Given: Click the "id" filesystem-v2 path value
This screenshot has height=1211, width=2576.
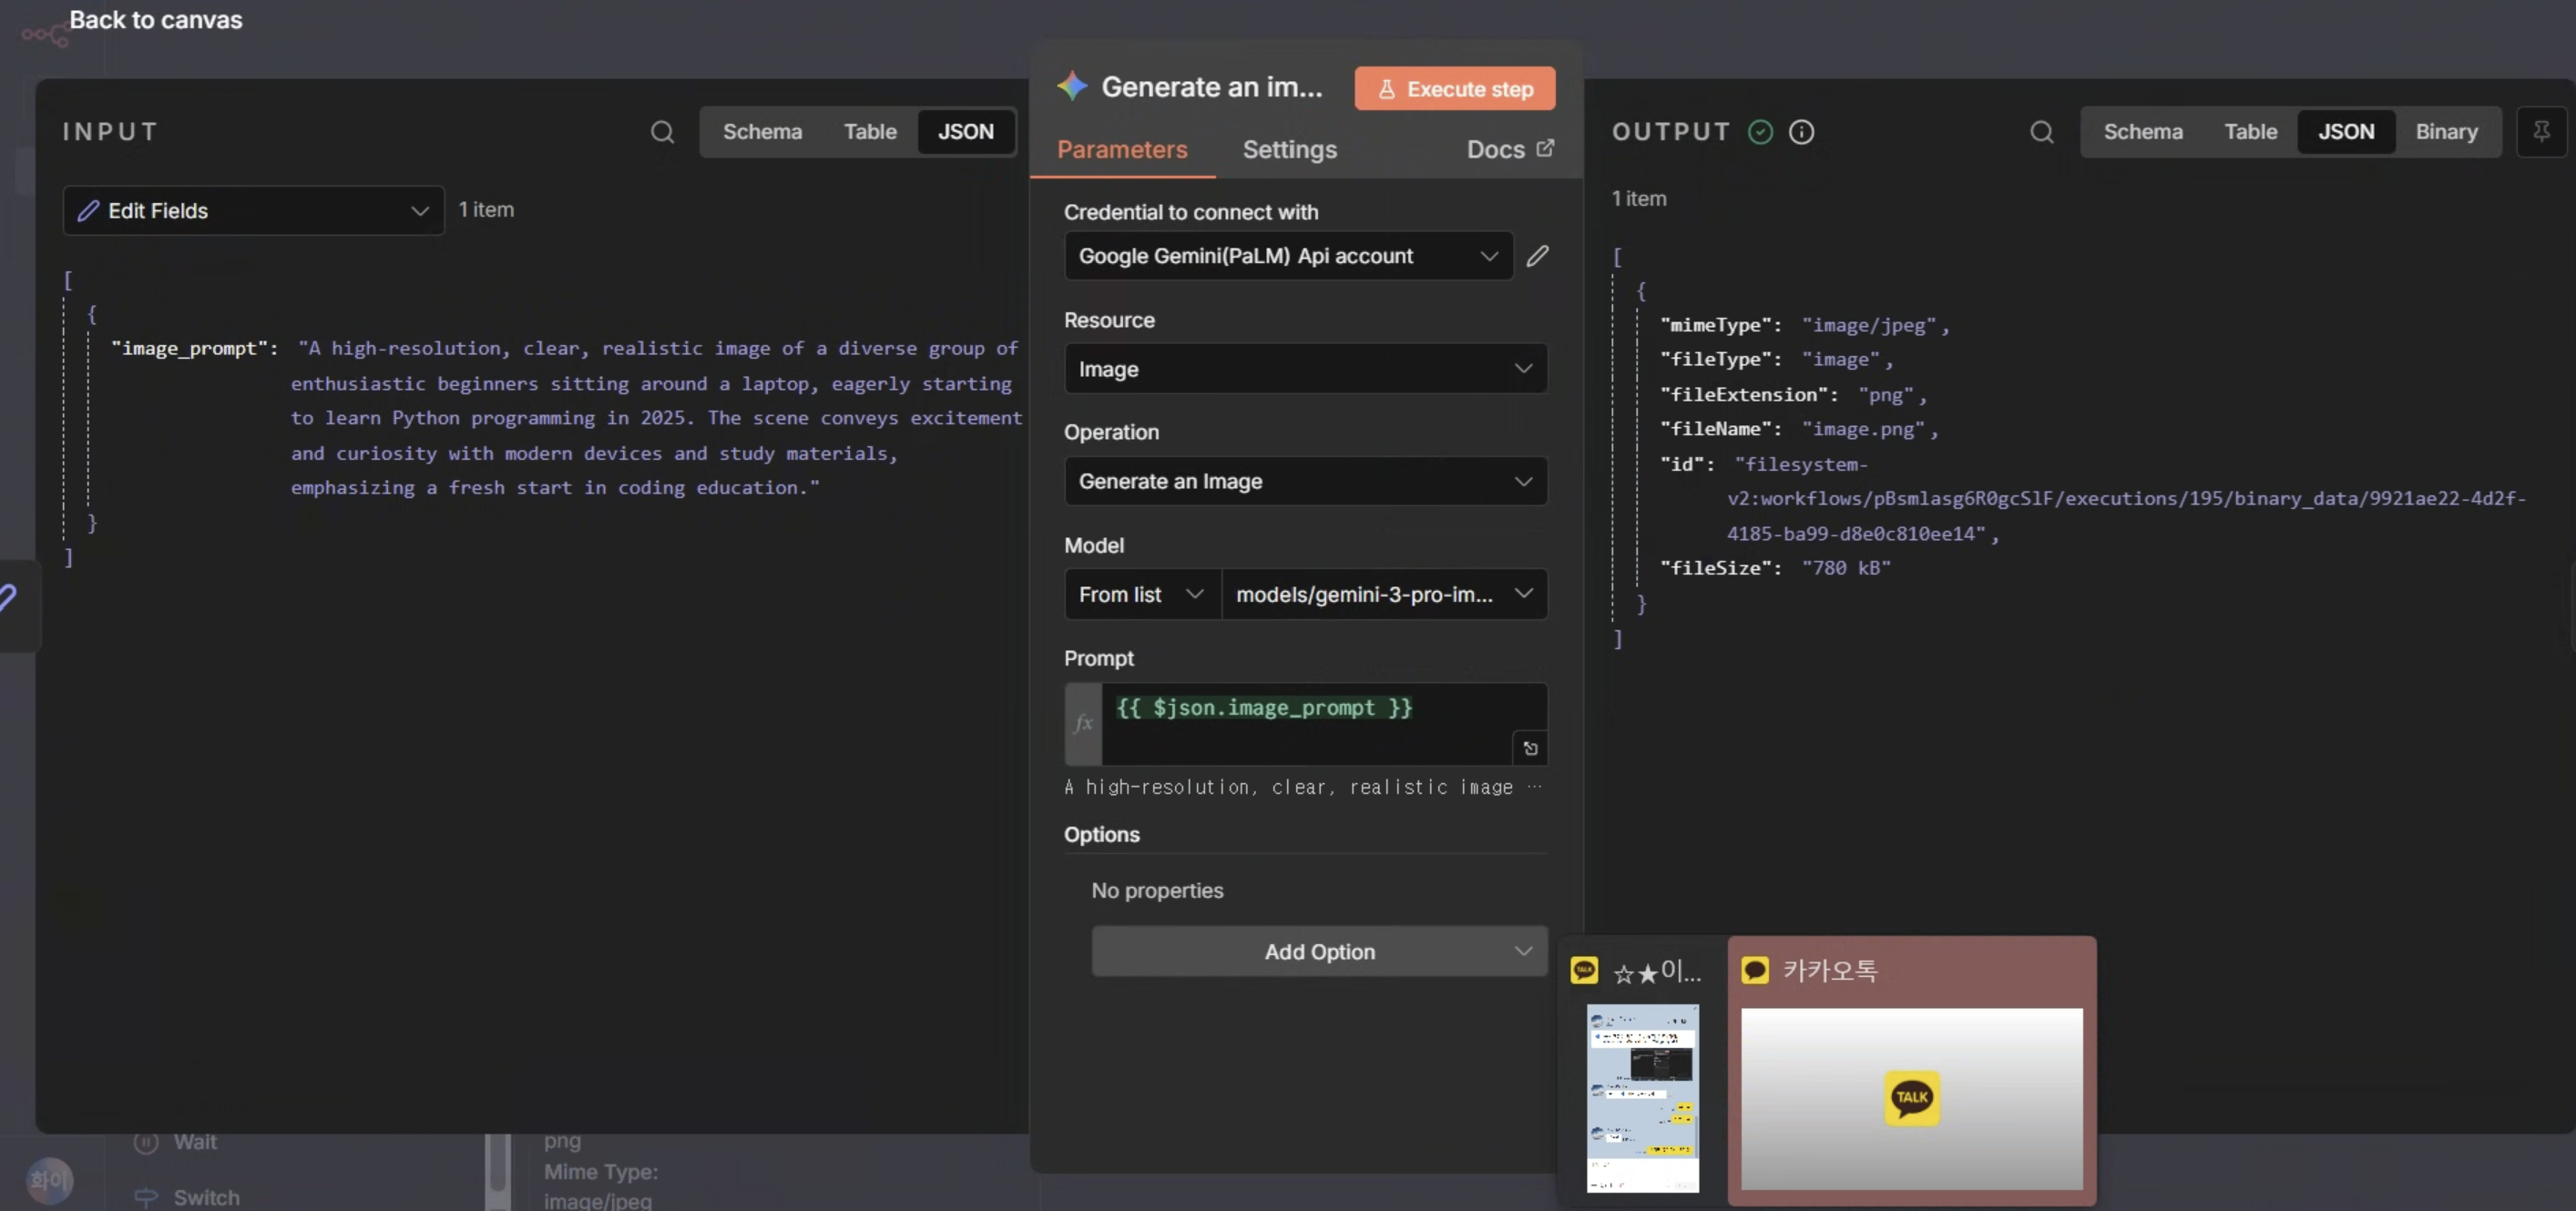Looking at the screenshot, I should point(2128,499).
